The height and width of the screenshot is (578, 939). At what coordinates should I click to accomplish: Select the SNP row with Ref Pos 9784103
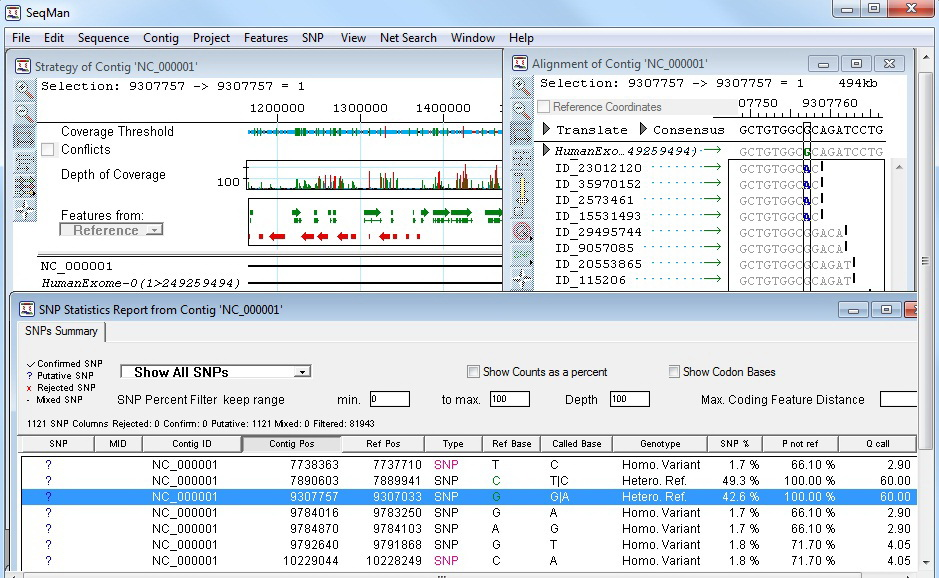coord(469,529)
